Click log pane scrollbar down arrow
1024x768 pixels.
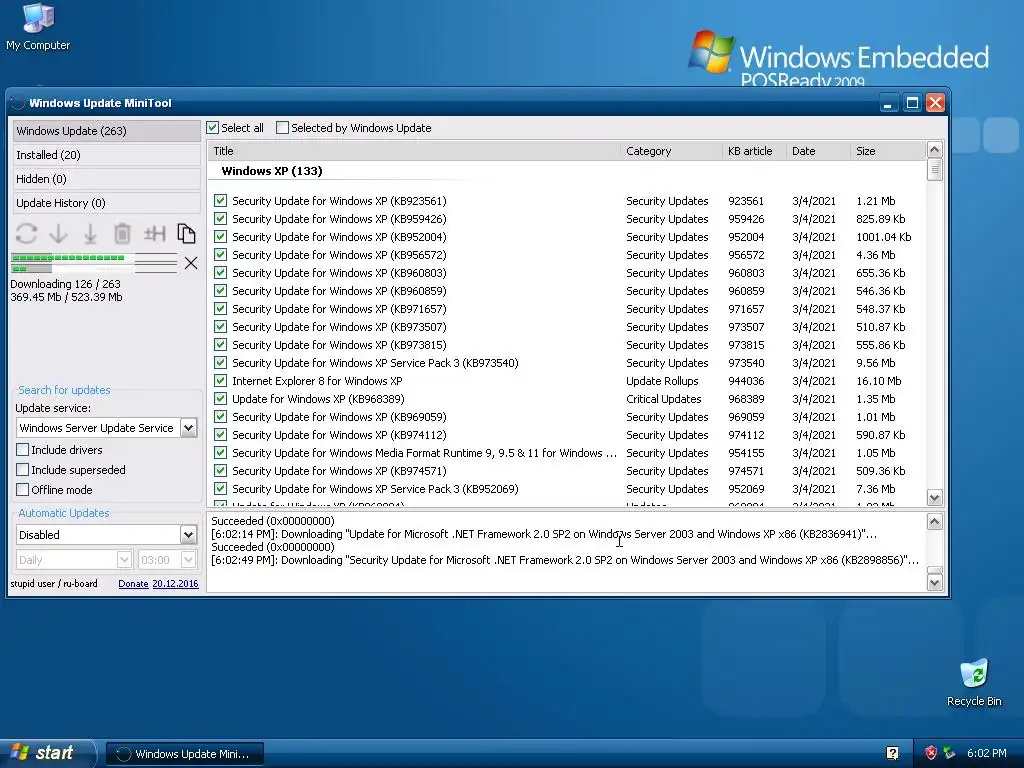pyautogui.click(x=935, y=583)
